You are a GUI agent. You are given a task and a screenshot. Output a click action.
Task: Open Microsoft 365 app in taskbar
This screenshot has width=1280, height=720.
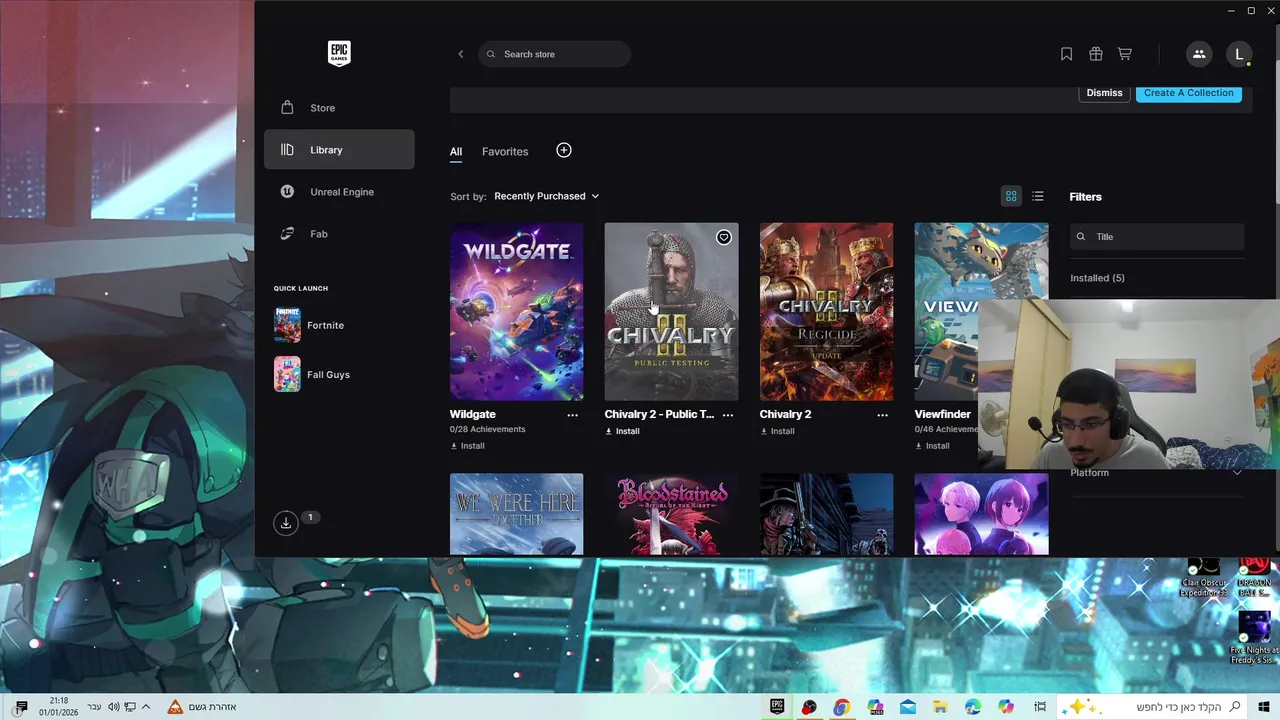(875, 706)
